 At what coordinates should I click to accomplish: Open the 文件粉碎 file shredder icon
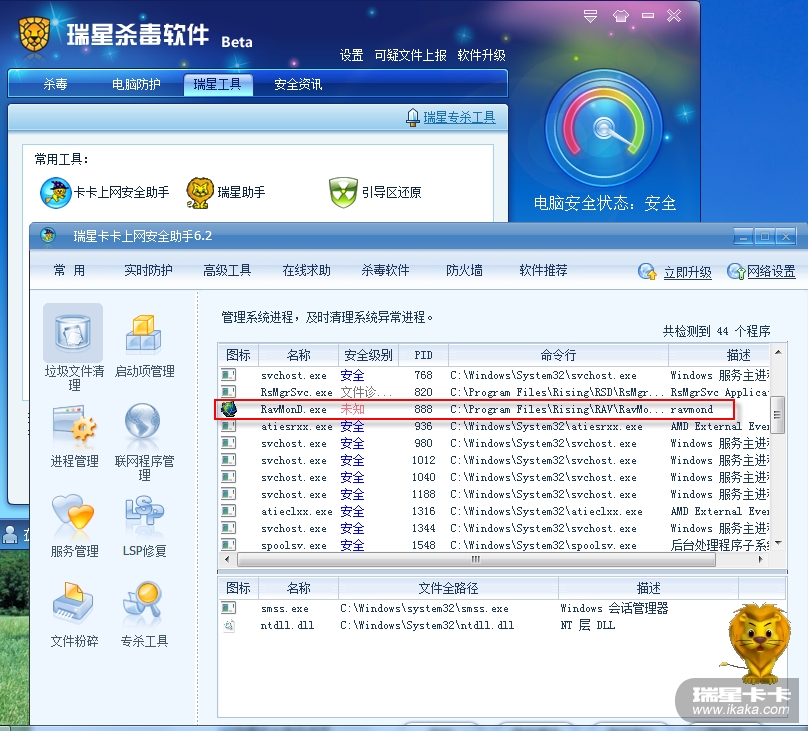[x=73, y=603]
